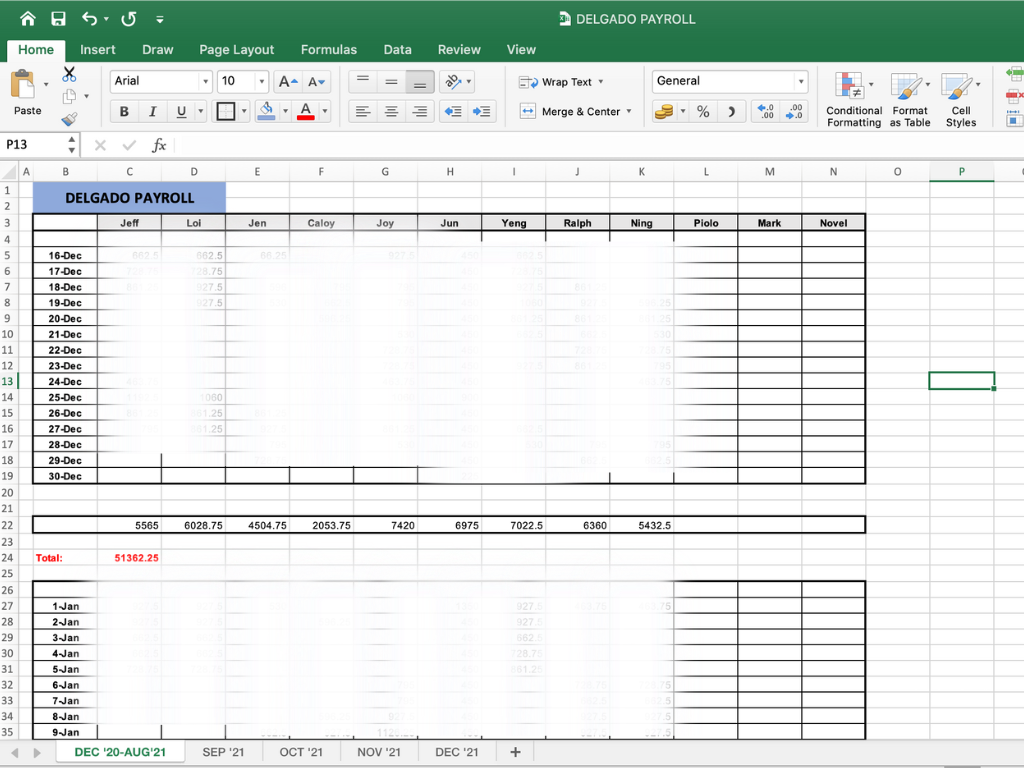Apply the Comma Style format
Image resolution: width=1024 pixels, height=768 pixels.
pos(731,112)
